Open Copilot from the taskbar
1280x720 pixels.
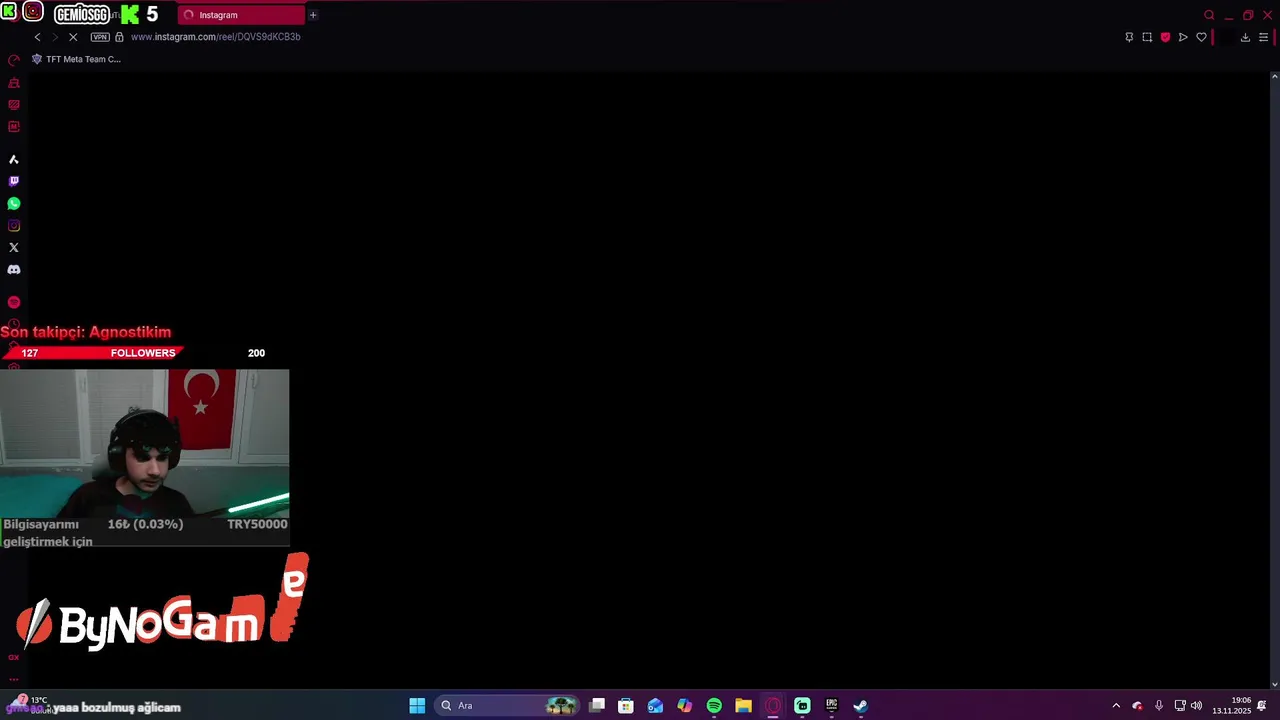point(684,706)
